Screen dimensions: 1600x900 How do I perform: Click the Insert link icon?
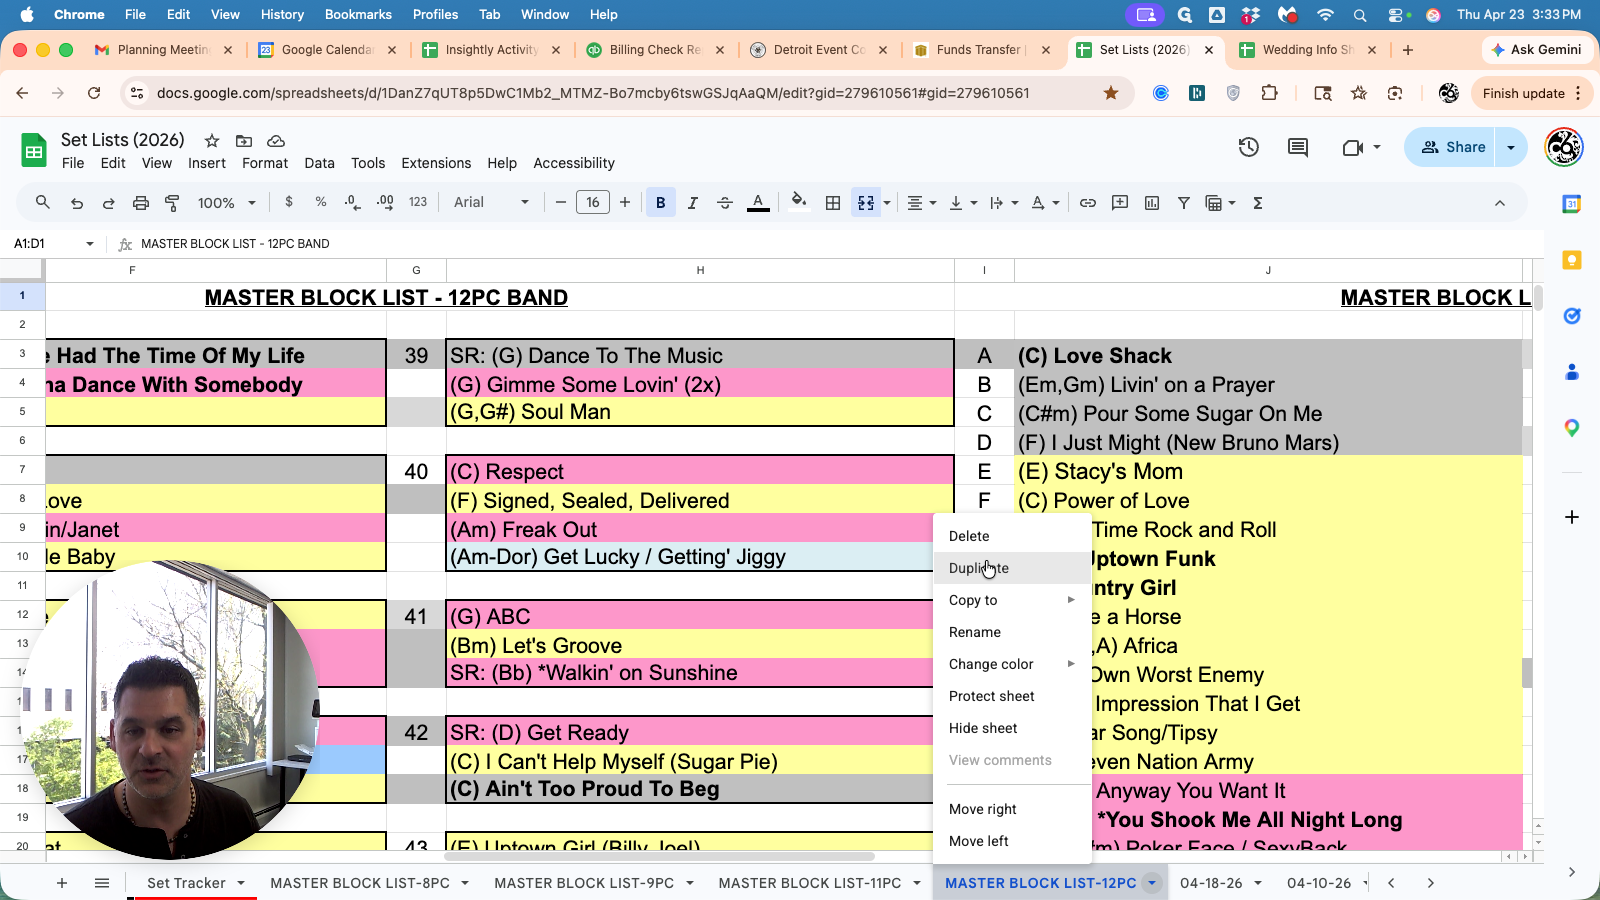click(1088, 203)
